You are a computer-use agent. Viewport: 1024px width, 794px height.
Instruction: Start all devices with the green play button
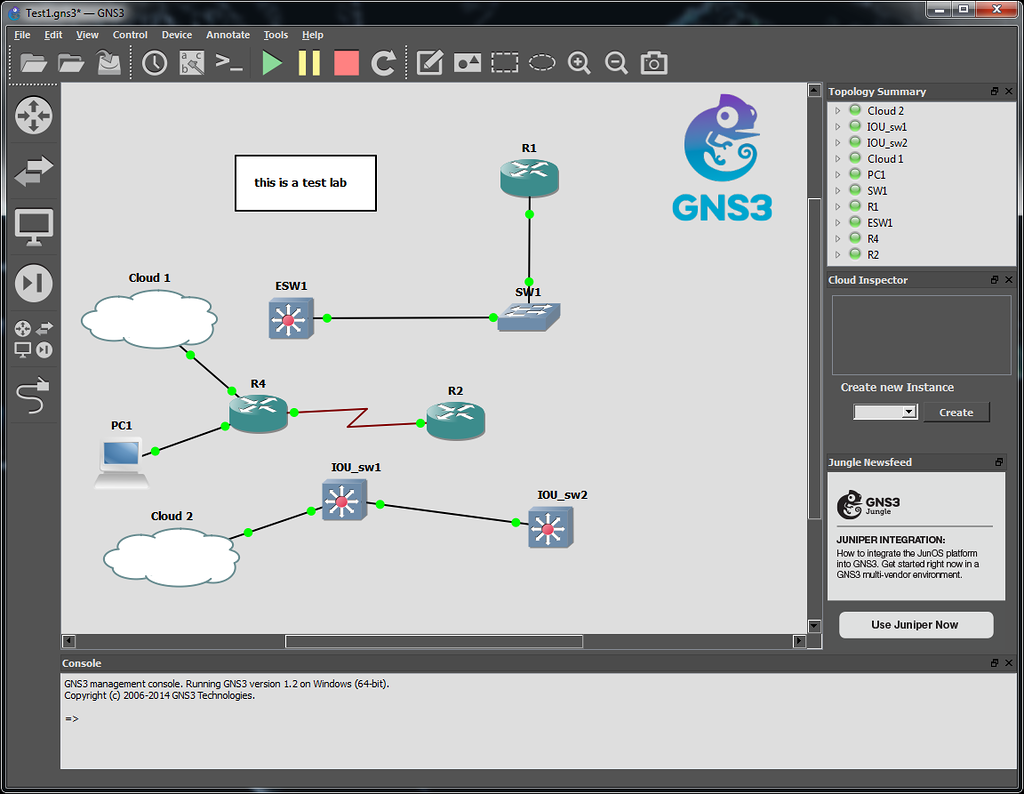tap(272, 63)
